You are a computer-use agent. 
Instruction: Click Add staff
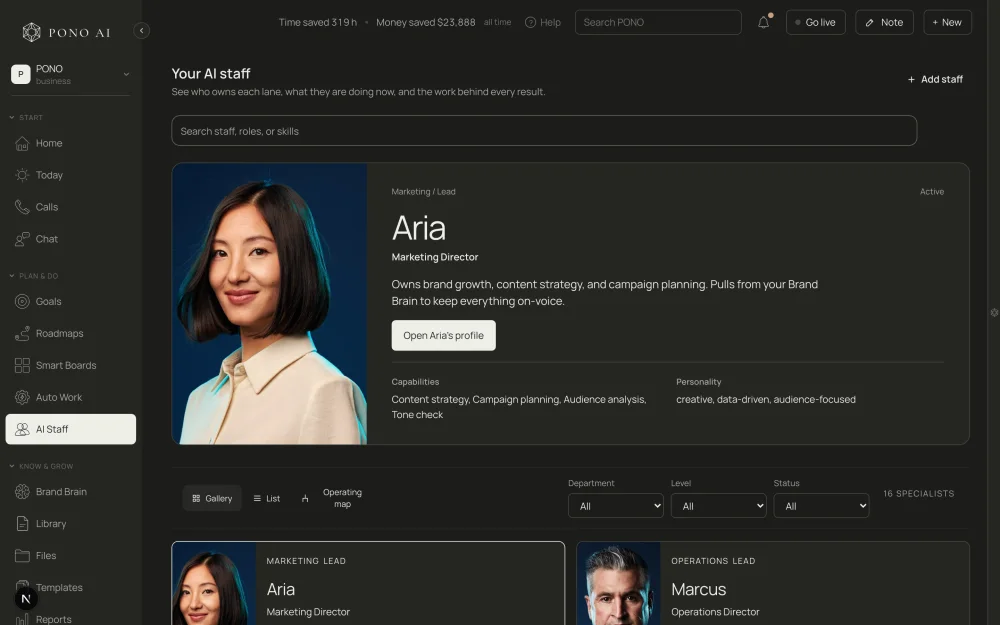pyautogui.click(x=935, y=79)
